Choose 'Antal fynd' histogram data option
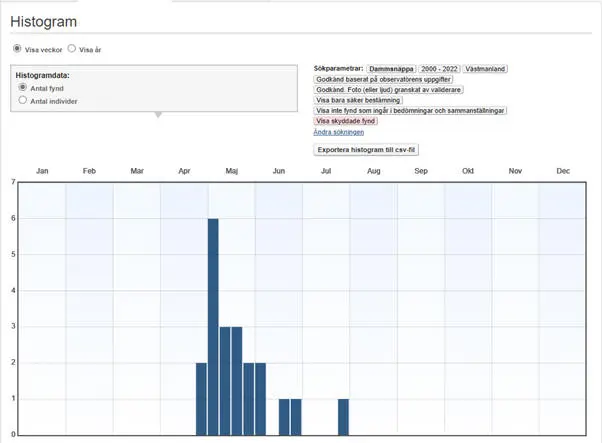 coord(23,88)
